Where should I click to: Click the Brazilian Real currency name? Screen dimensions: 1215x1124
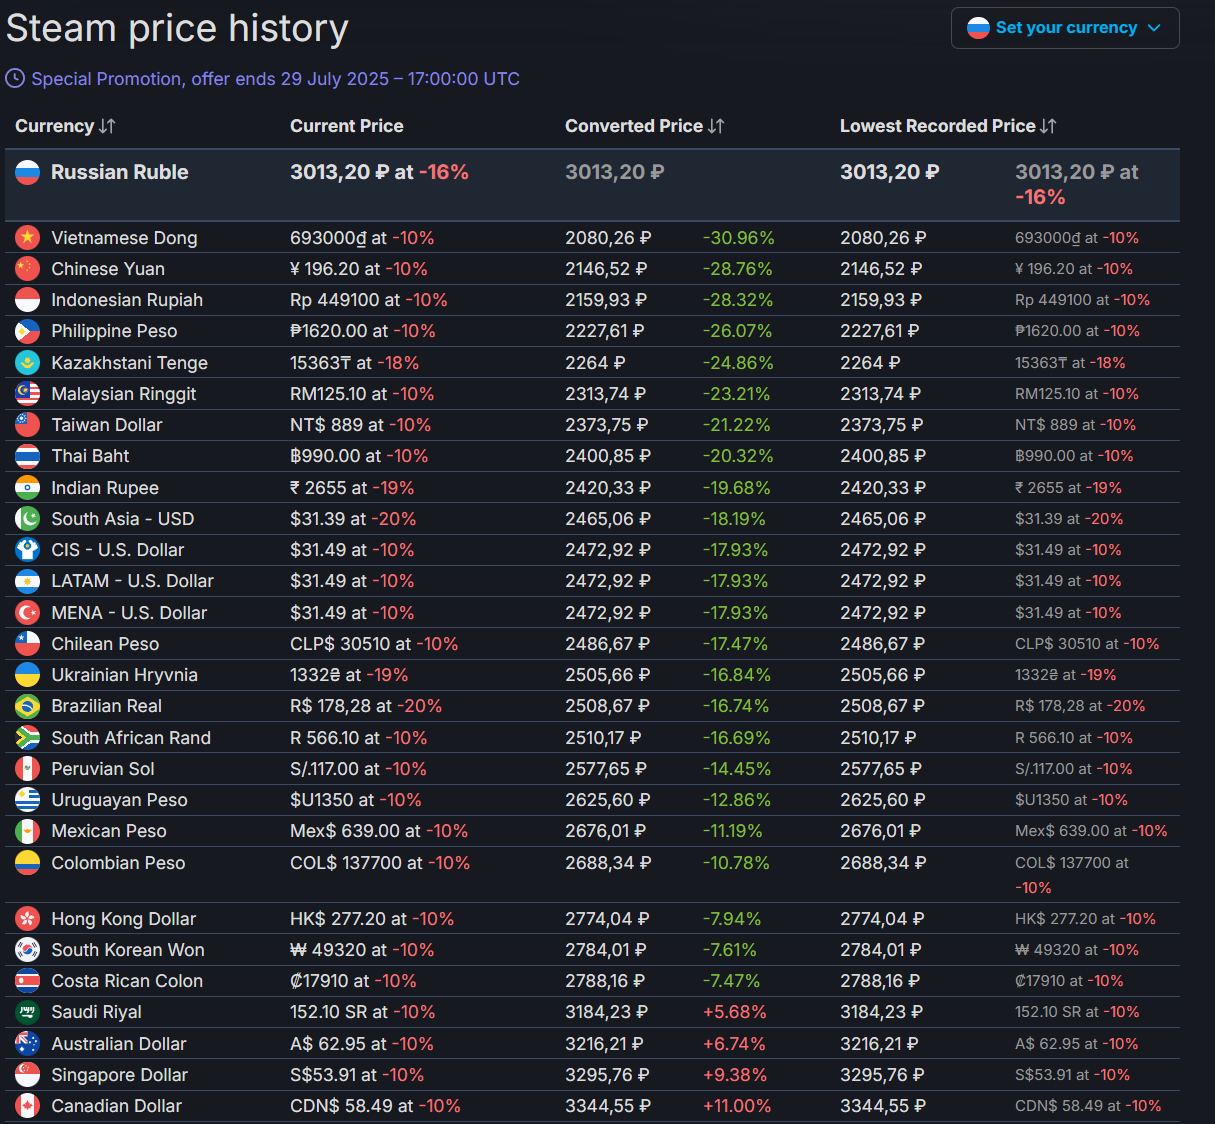coord(106,706)
